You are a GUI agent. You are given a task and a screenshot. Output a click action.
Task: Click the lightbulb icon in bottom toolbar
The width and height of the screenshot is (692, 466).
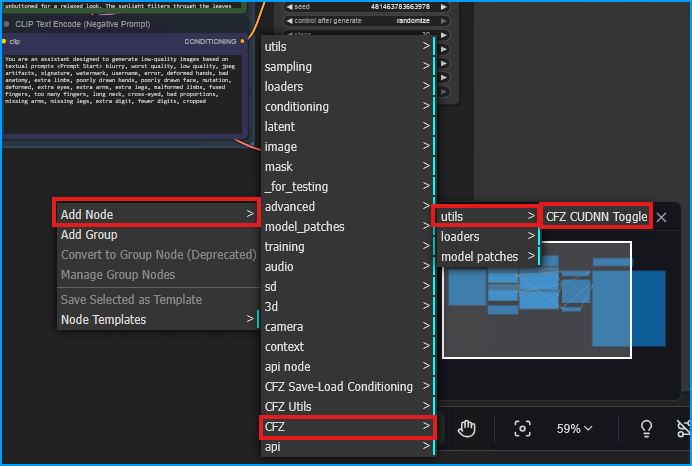(x=646, y=428)
